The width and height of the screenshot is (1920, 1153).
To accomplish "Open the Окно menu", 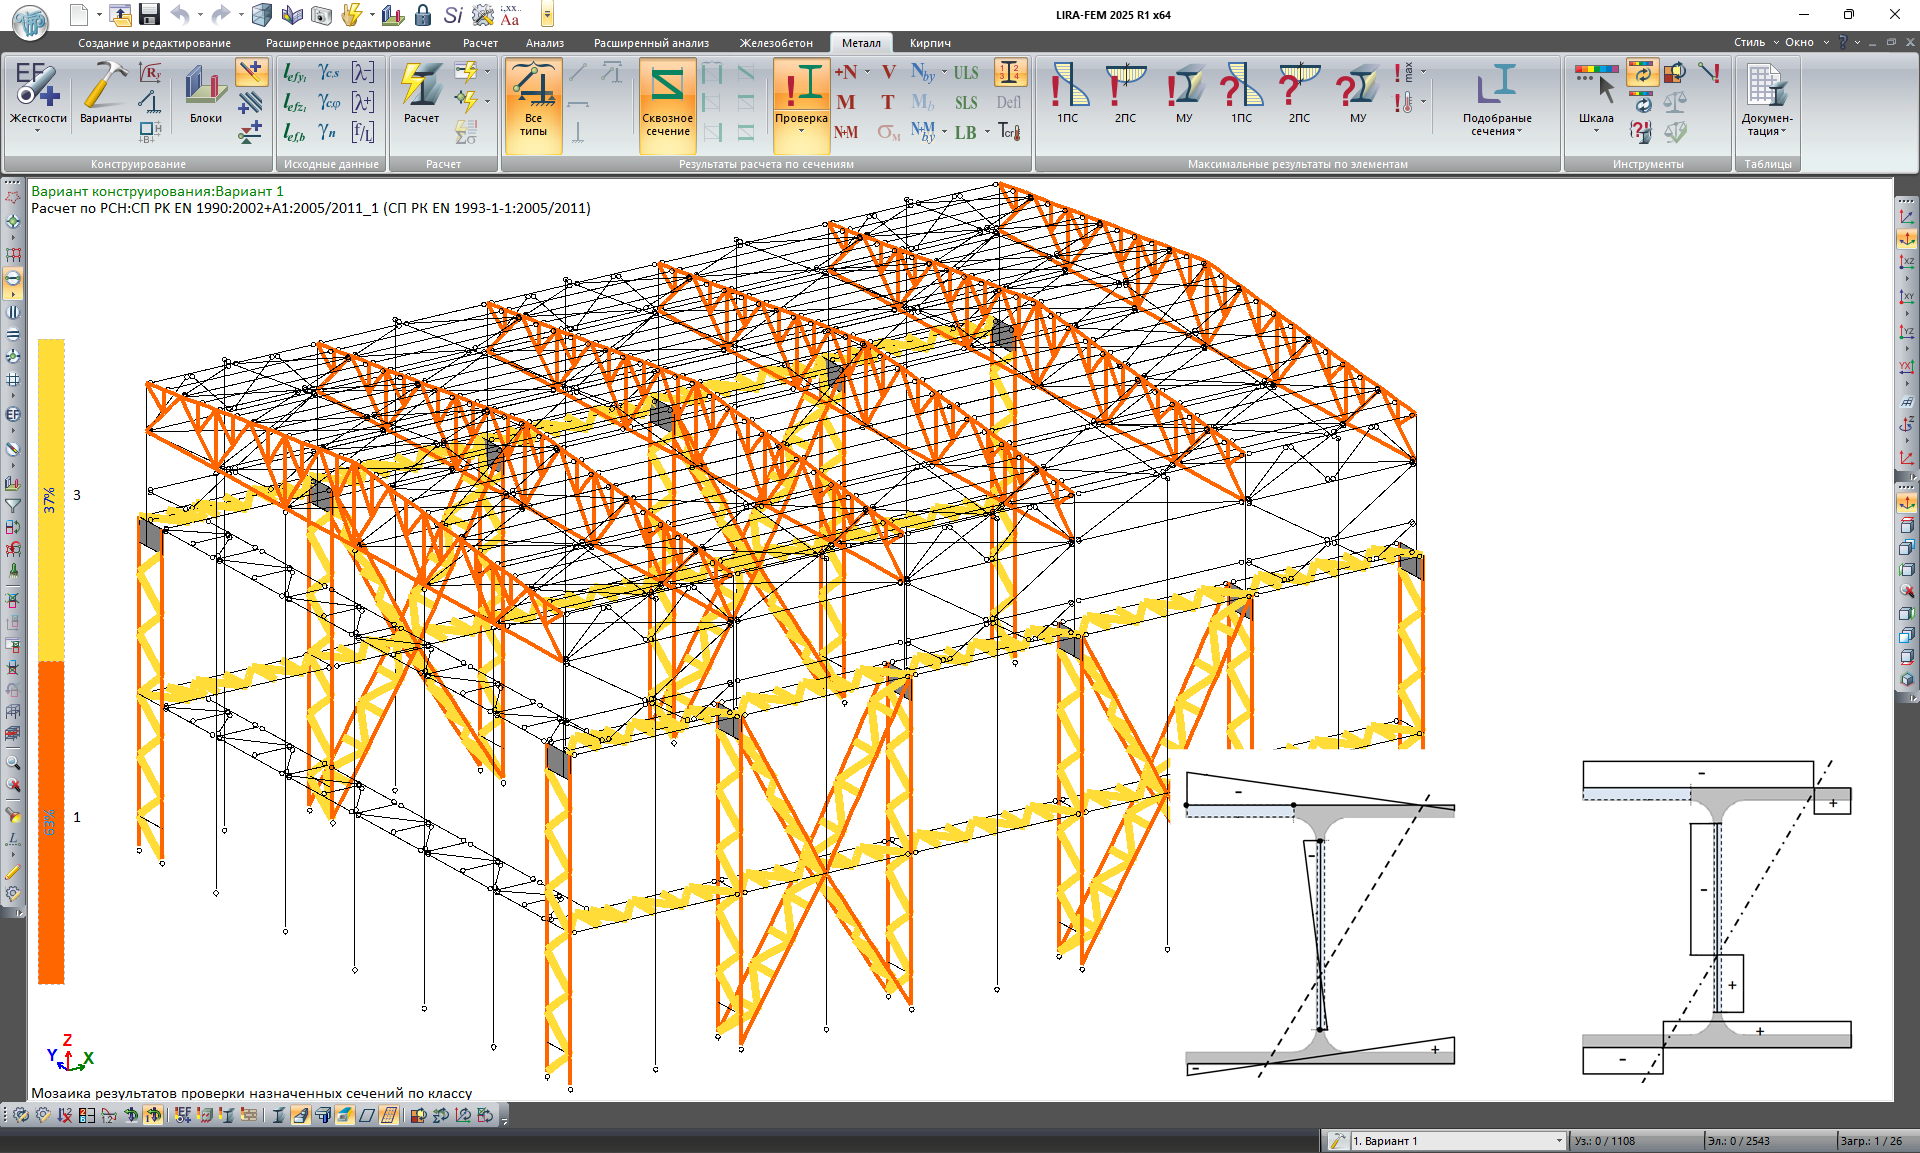I will [1798, 42].
